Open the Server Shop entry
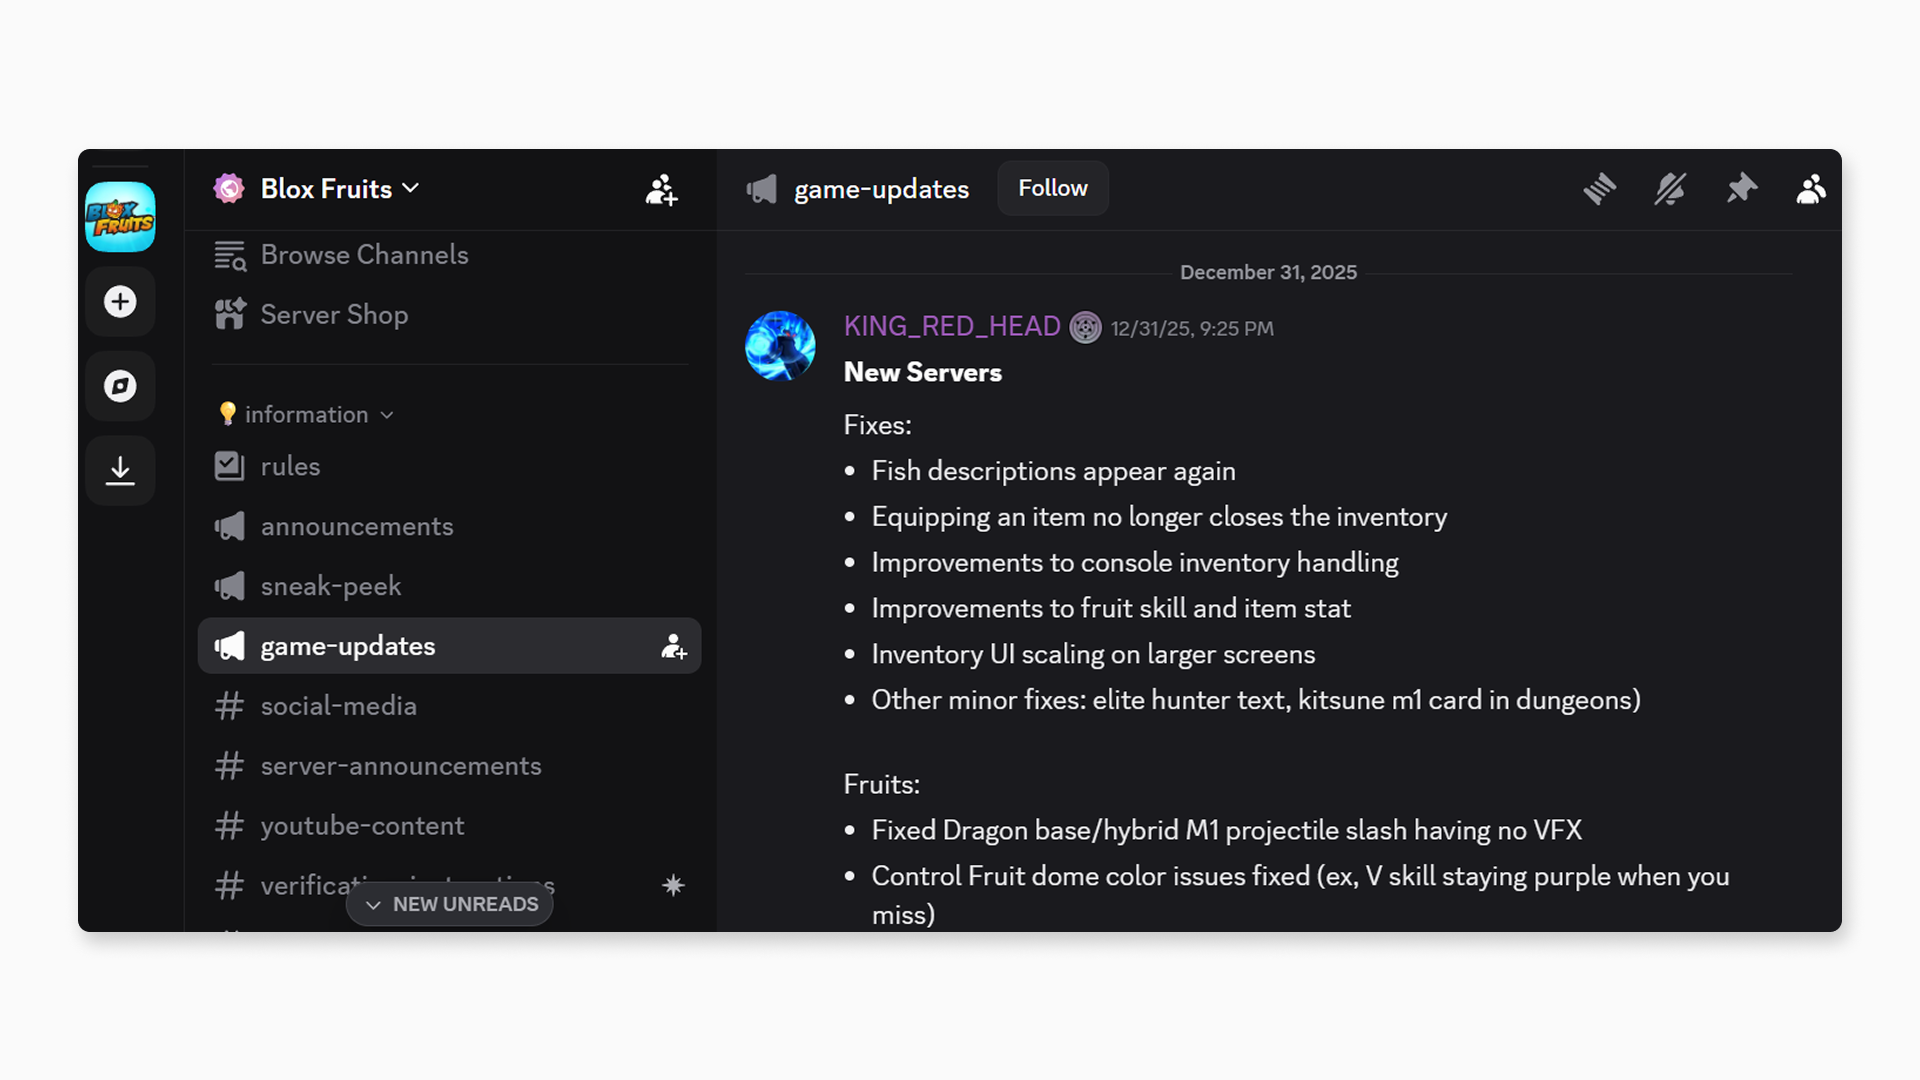The height and width of the screenshot is (1080, 1920). point(334,315)
